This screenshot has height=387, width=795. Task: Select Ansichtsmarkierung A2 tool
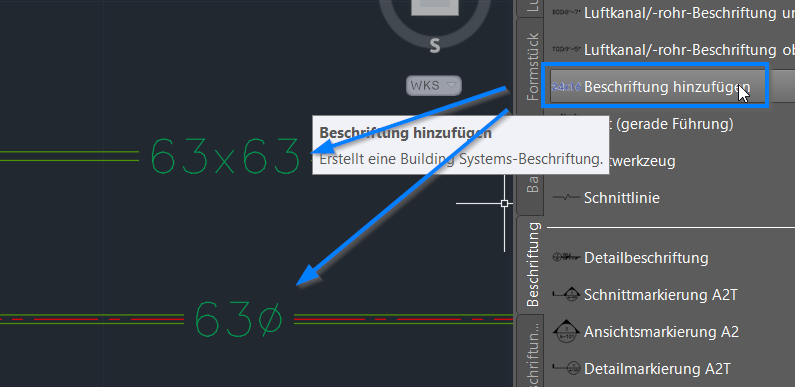[661, 332]
